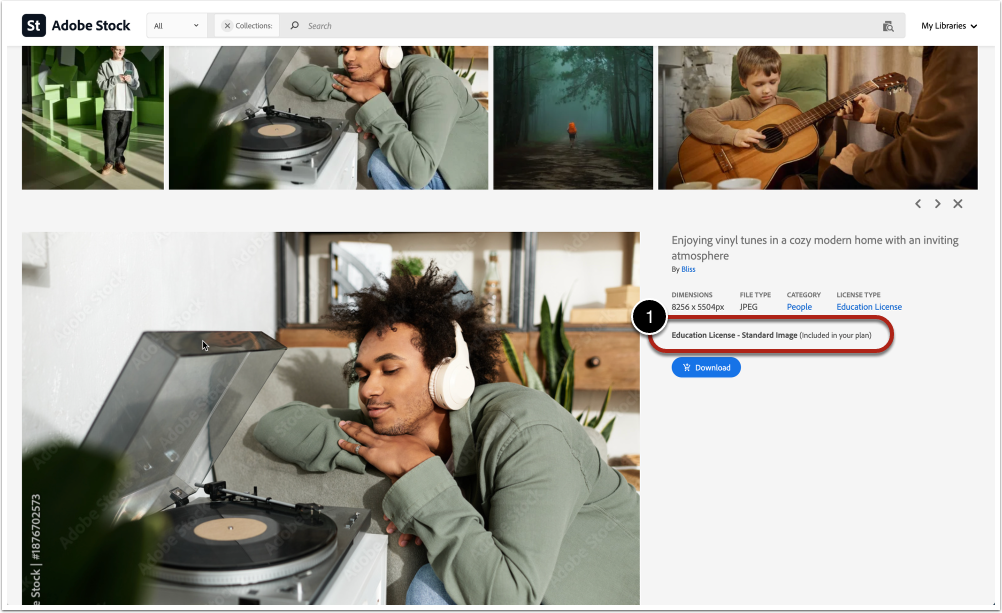
Task: Expand the My Libraries dropdown
Action: pos(947,25)
